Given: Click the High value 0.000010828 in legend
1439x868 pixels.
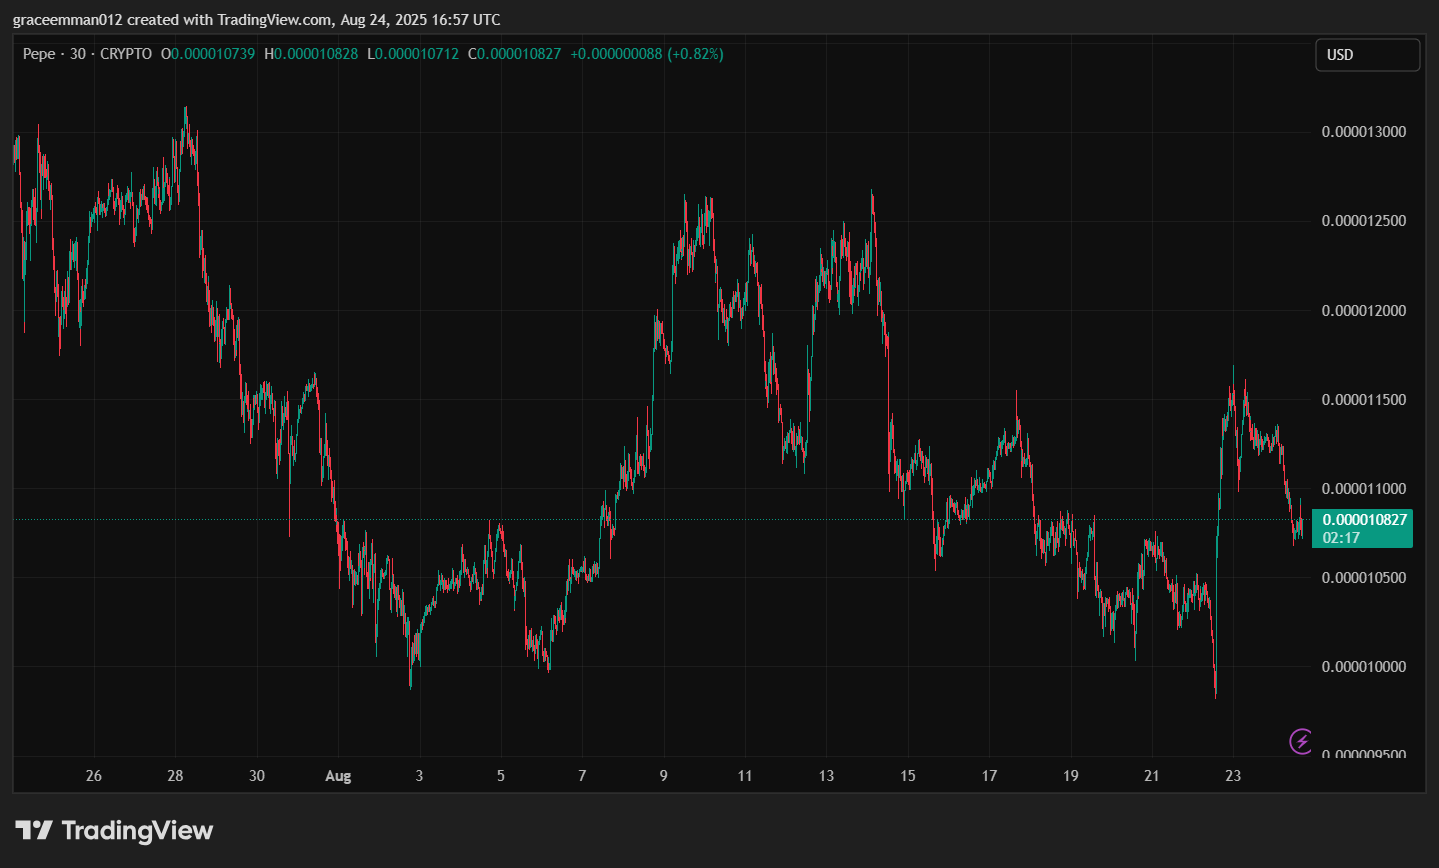Looking at the screenshot, I should (x=315, y=54).
